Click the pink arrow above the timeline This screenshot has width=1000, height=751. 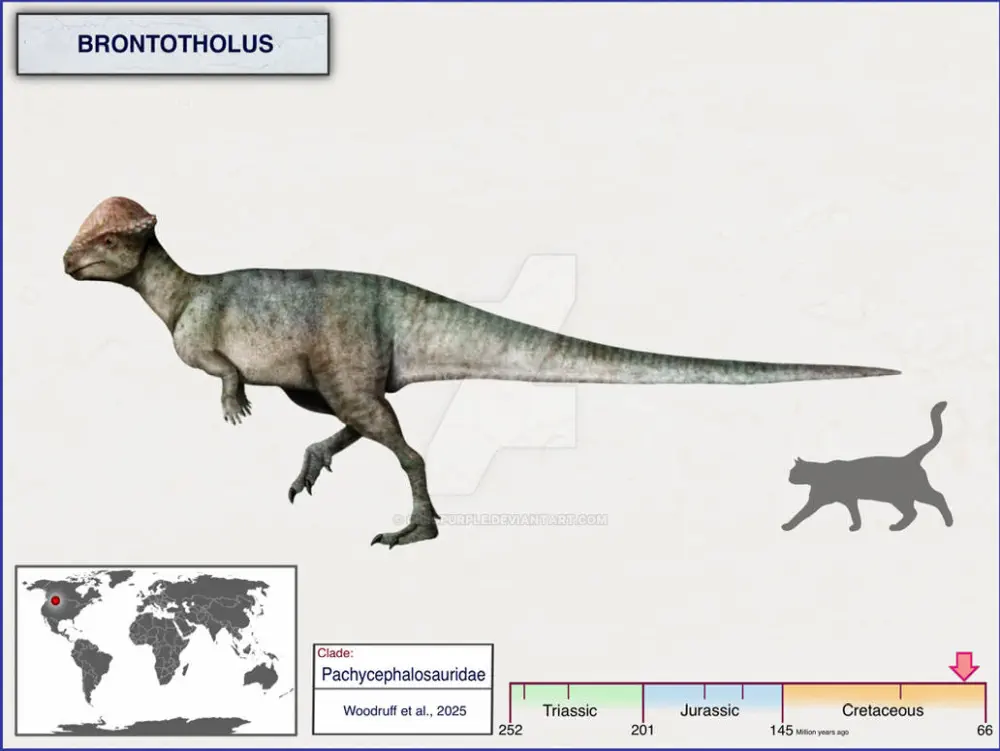click(964, 666)
